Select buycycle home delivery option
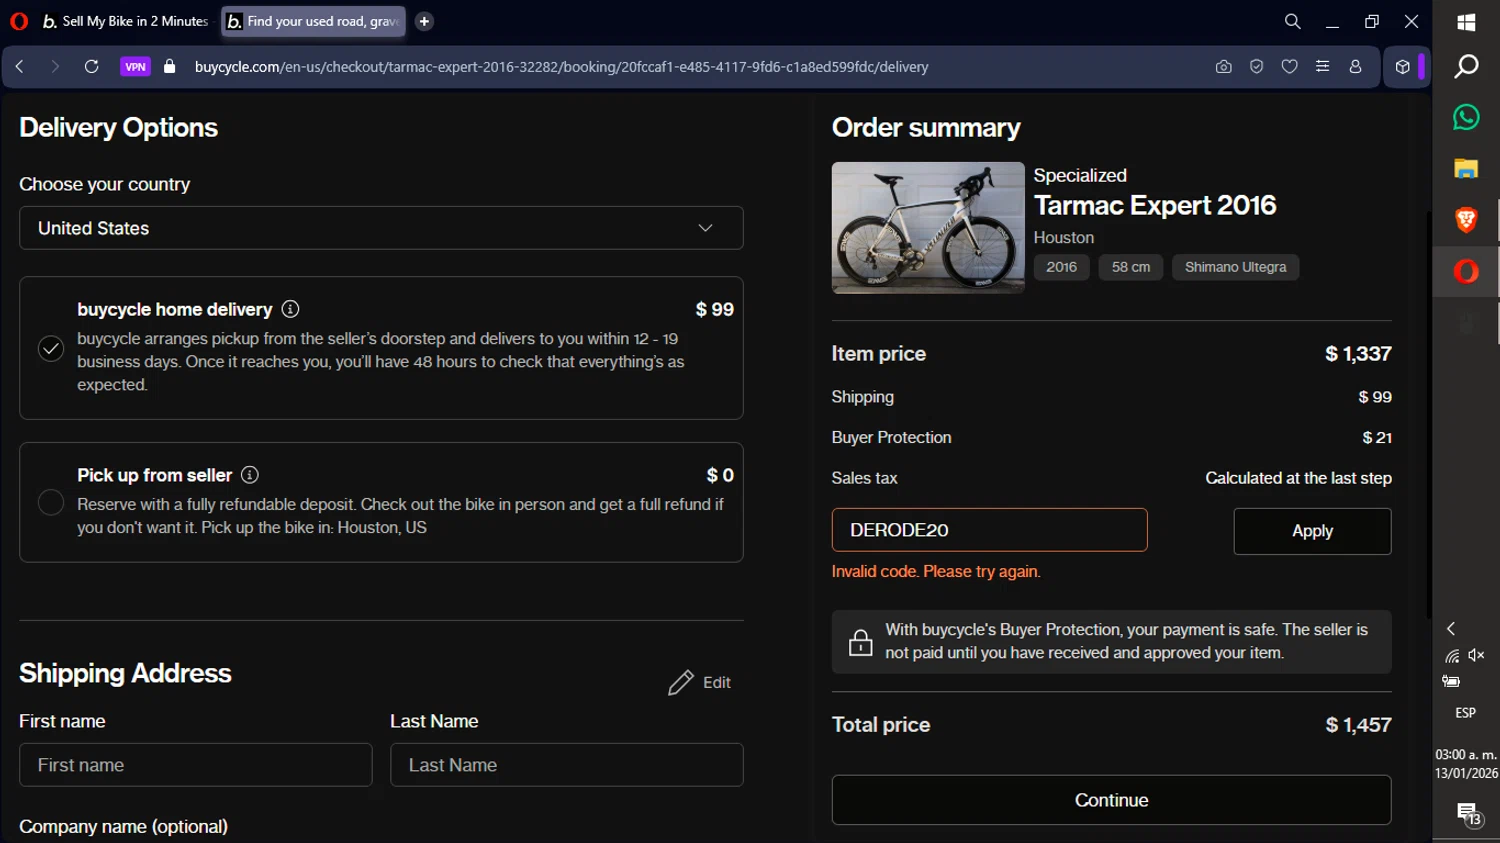The height and width of the screenshot is (843, 1500). [51, 348]
